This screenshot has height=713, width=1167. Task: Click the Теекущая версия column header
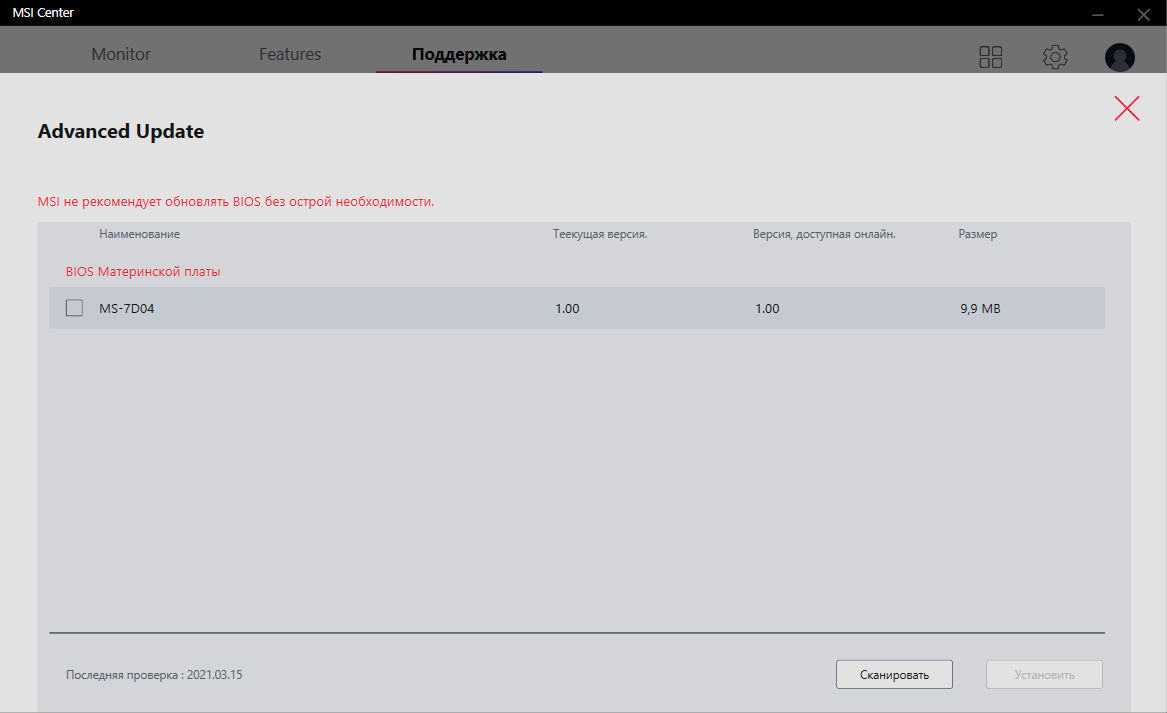point(600,234)
